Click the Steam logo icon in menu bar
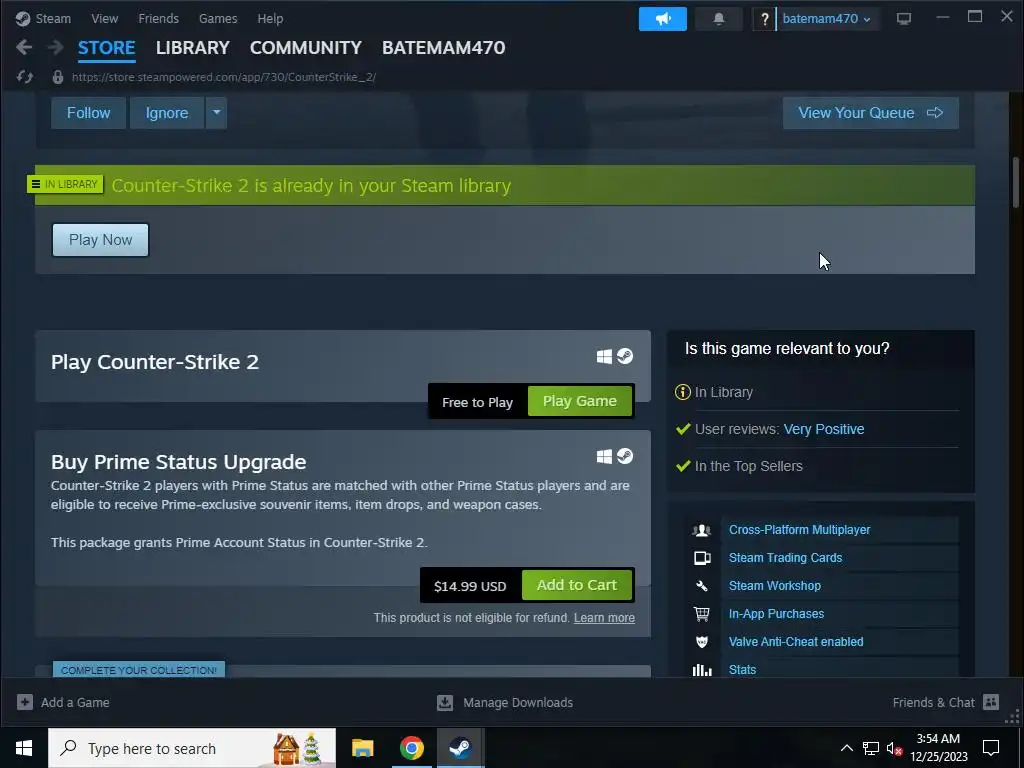 pos(23,18)
